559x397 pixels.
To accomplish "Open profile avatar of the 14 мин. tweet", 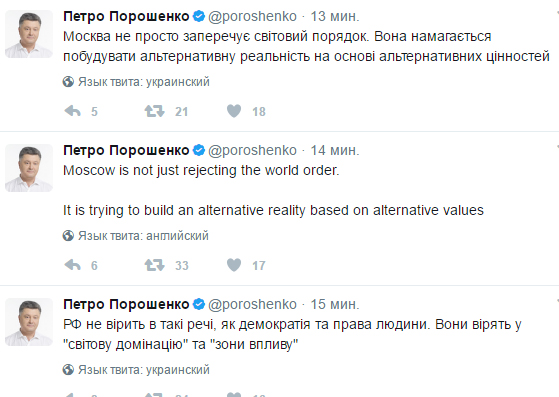I will (x=29, y=168).
